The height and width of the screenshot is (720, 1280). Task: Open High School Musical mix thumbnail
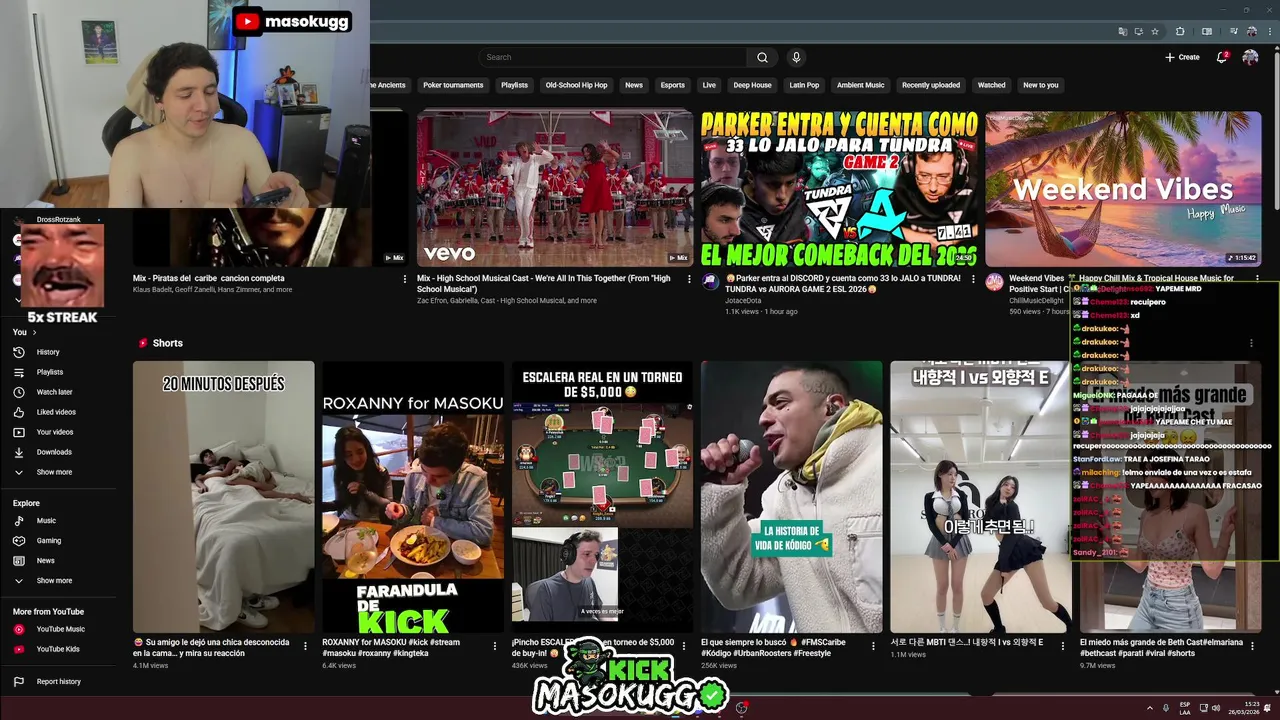[x=555, y=188]
